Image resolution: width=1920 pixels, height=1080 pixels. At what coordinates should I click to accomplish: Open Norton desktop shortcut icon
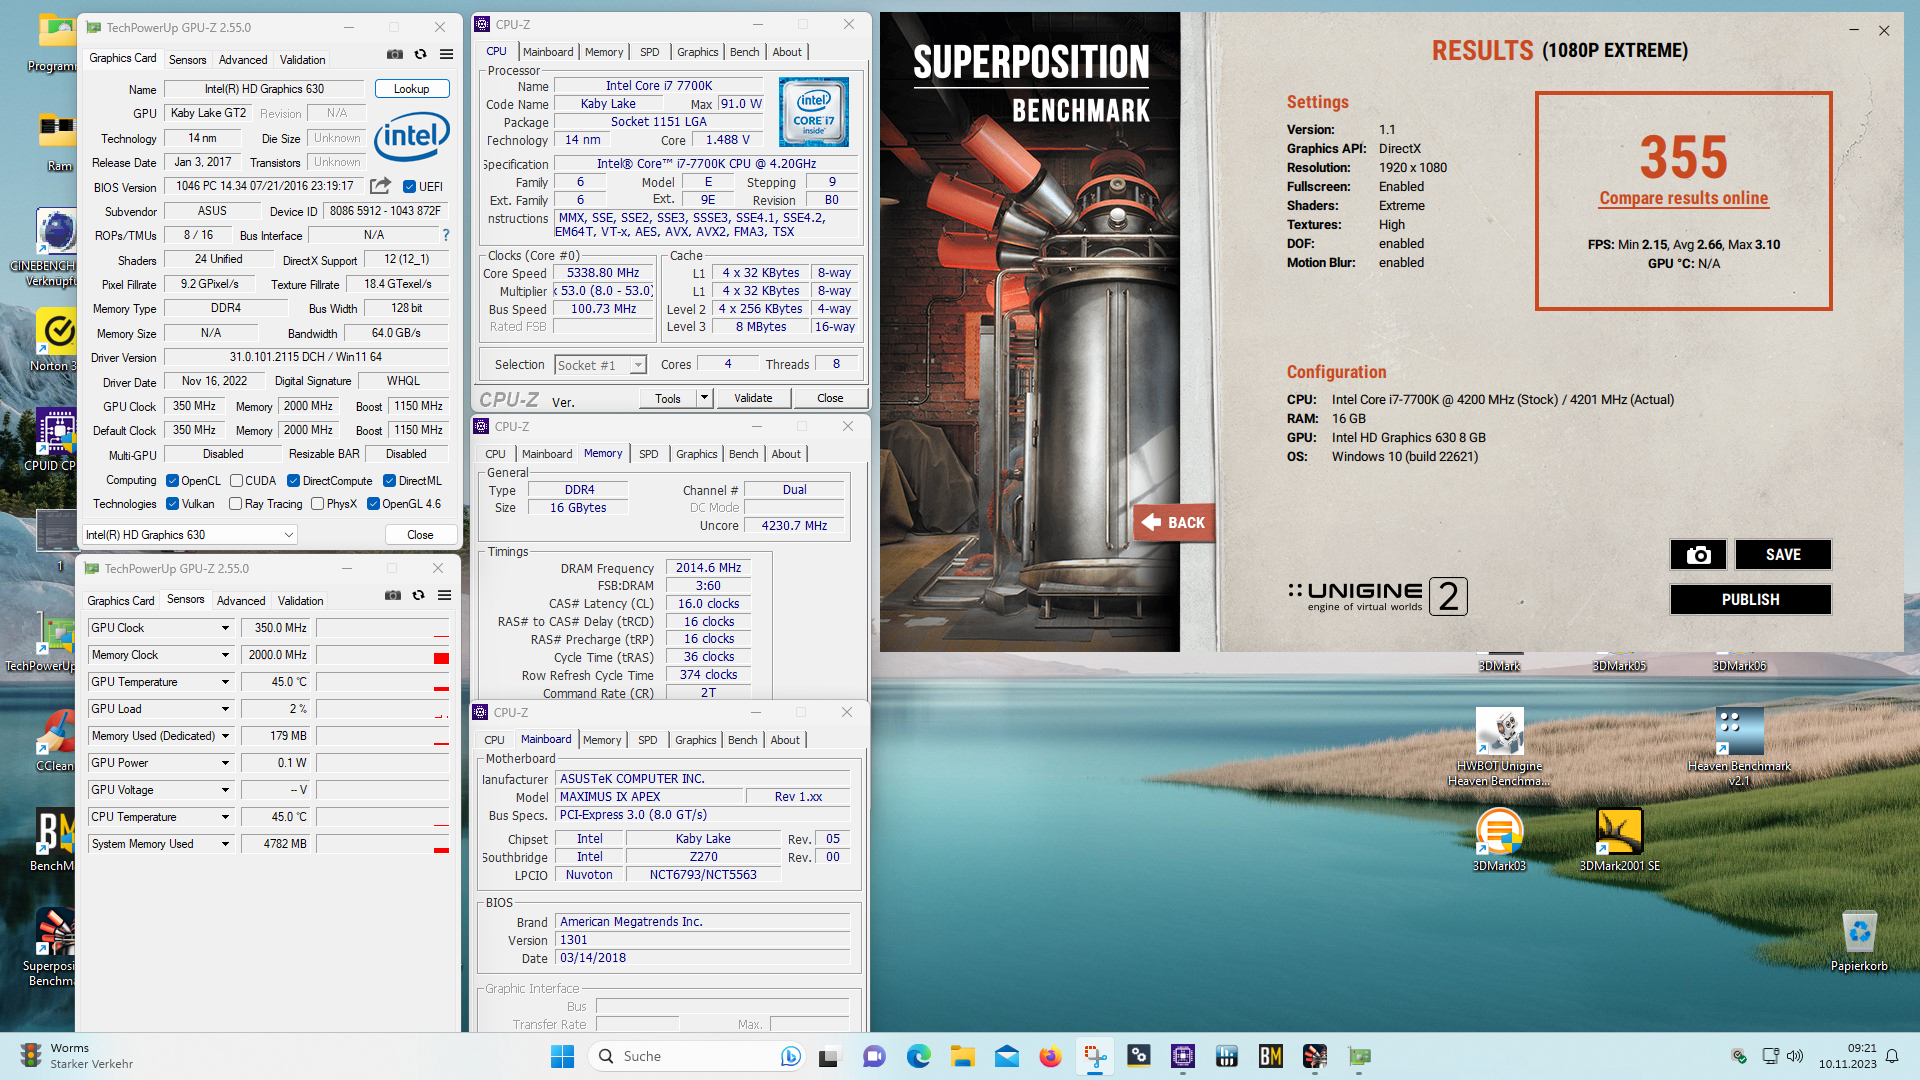tap(56, 340)
